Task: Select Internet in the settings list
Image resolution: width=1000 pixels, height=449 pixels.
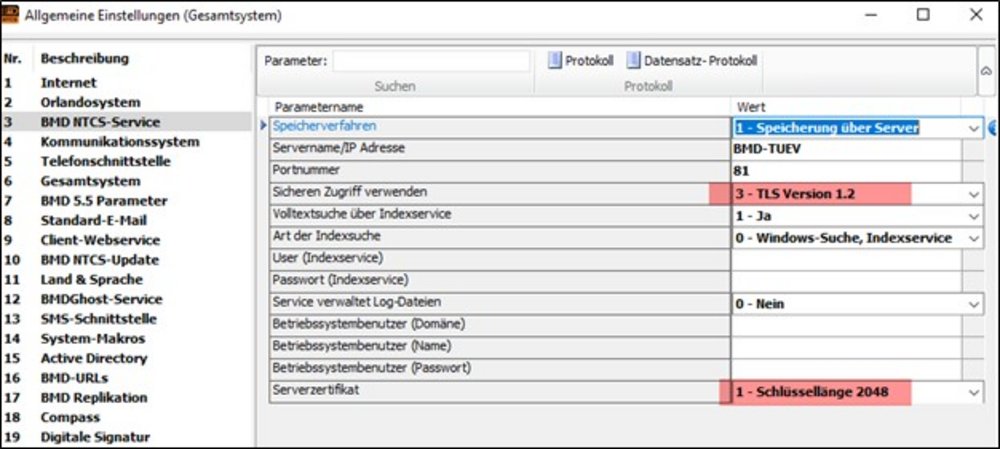Action: click(68, 83)
